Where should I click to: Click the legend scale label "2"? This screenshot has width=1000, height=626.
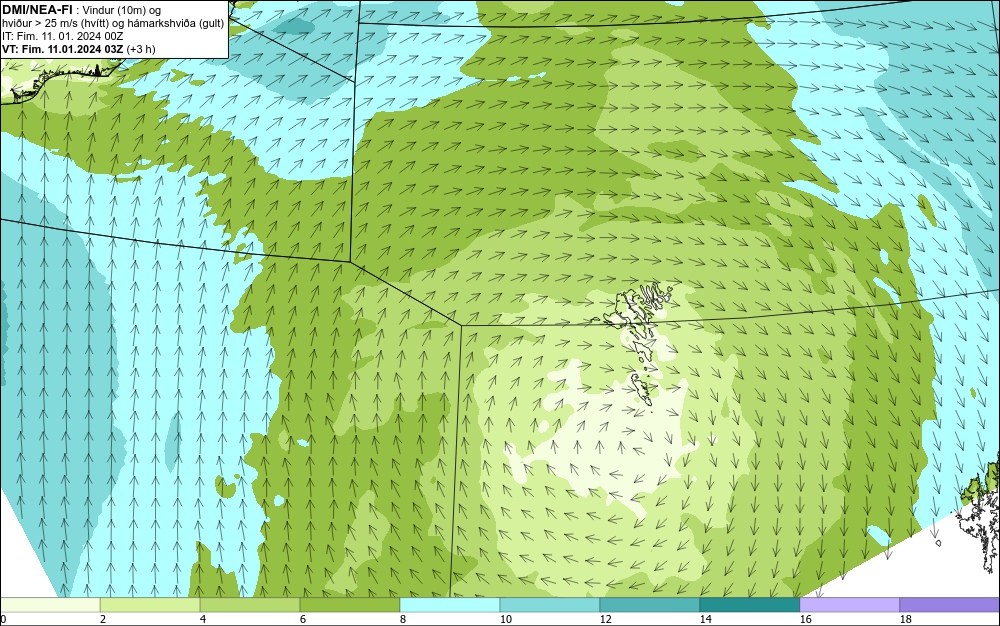click(x=103, y=619)
